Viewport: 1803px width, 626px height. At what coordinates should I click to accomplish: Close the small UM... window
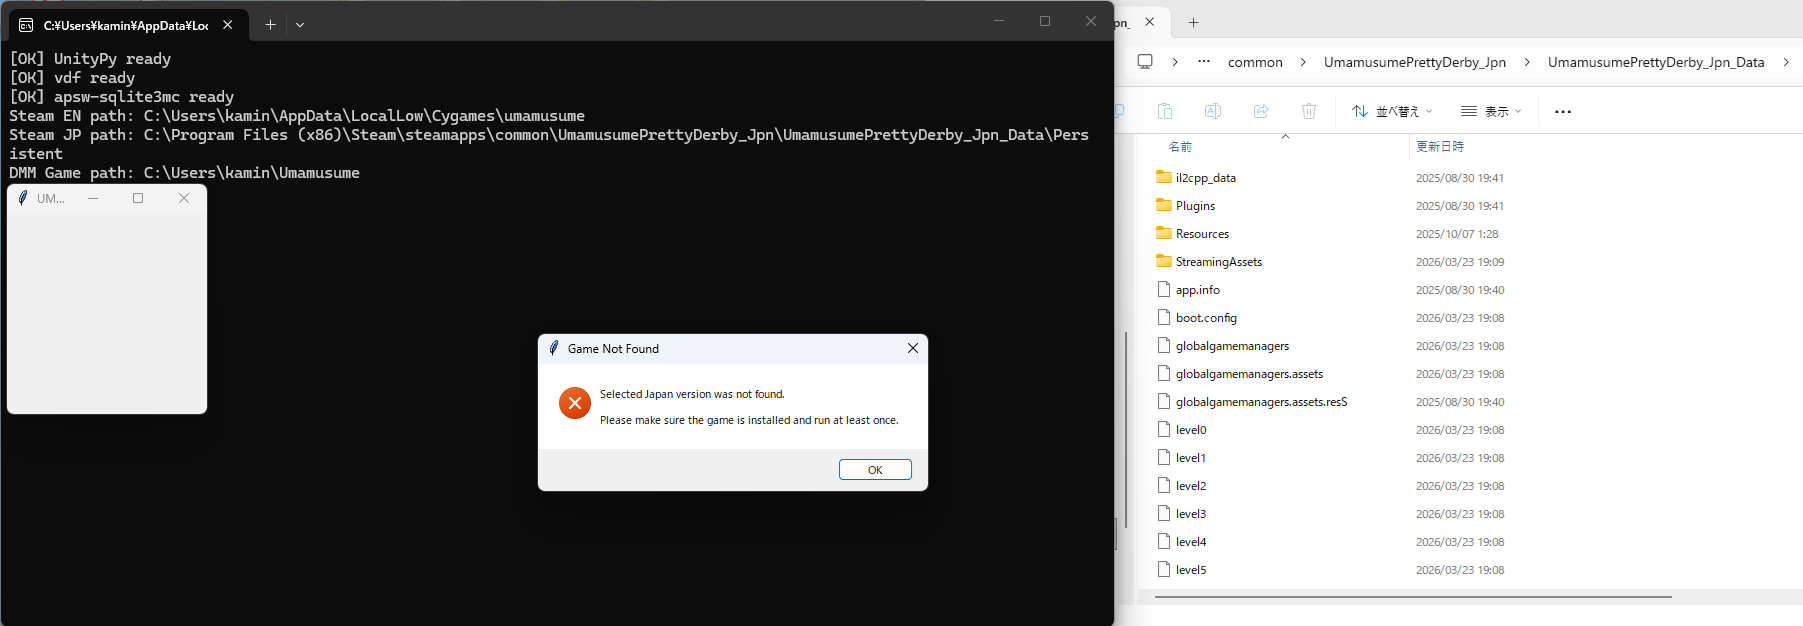(x=184, y=198)
